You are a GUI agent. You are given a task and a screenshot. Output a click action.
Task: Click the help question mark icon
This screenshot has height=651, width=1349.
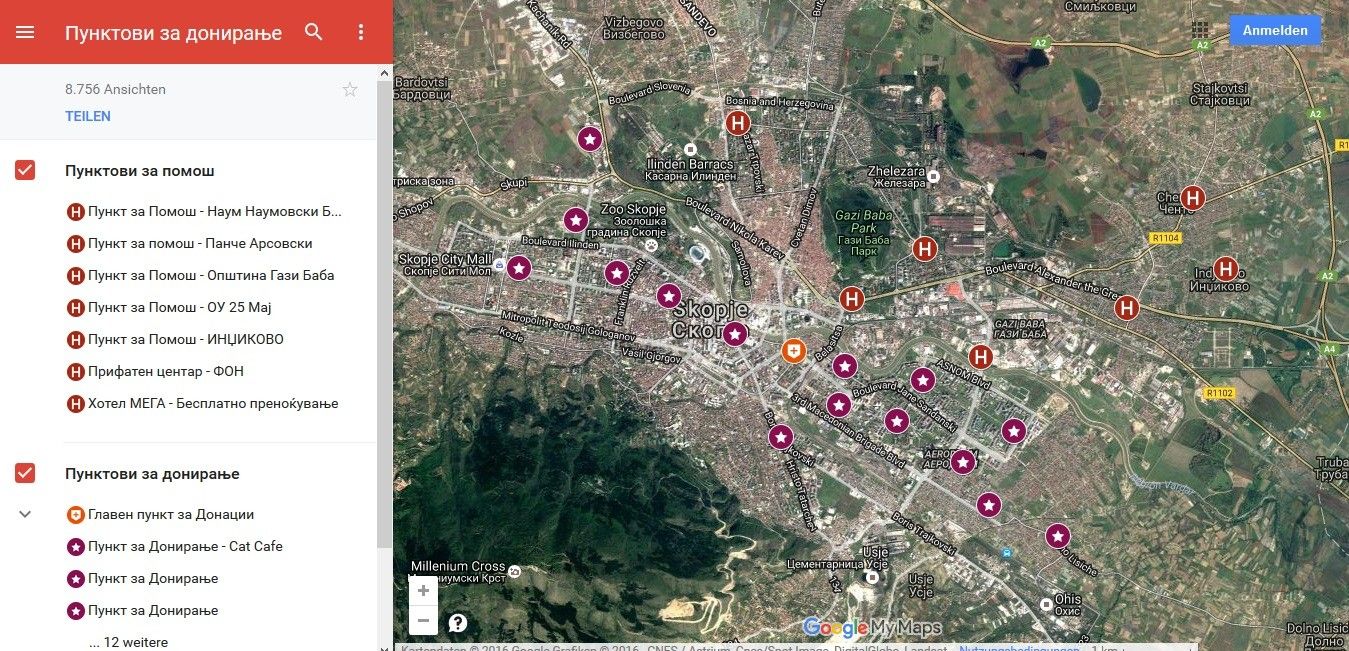click(457, 622)
